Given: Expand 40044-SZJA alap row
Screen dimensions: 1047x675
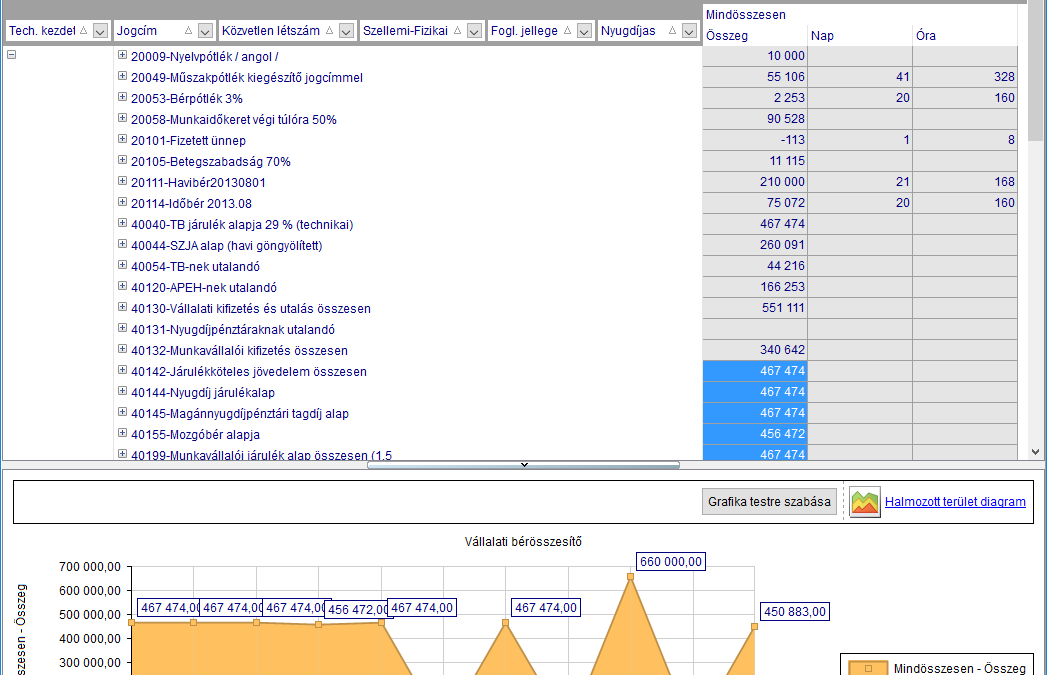Looking at the screenshot, I should pos(122,244).
